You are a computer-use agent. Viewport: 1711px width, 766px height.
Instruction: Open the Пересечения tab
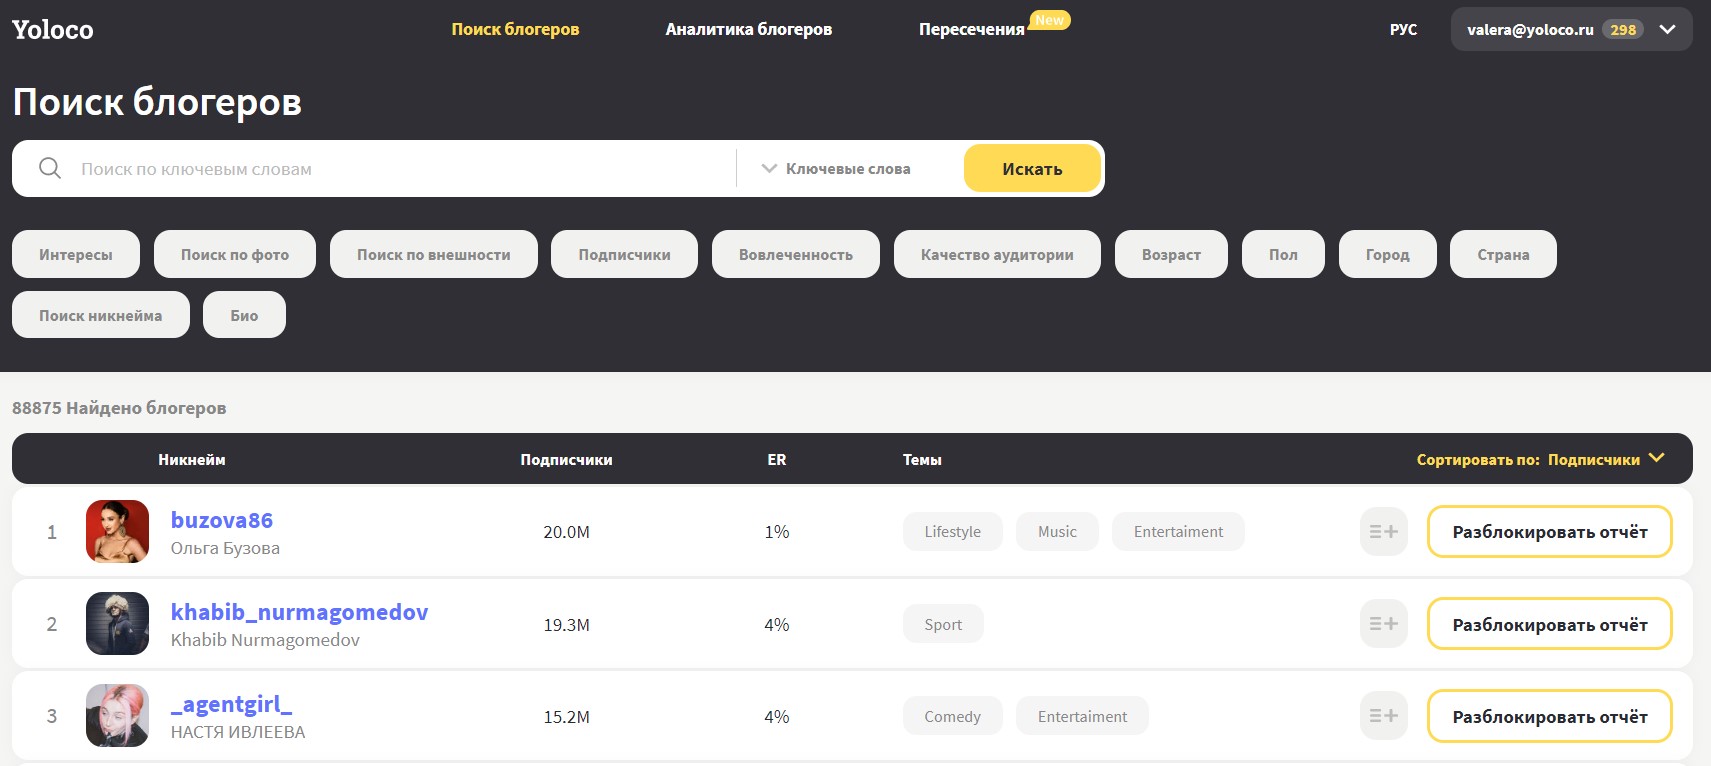[971, 30]
